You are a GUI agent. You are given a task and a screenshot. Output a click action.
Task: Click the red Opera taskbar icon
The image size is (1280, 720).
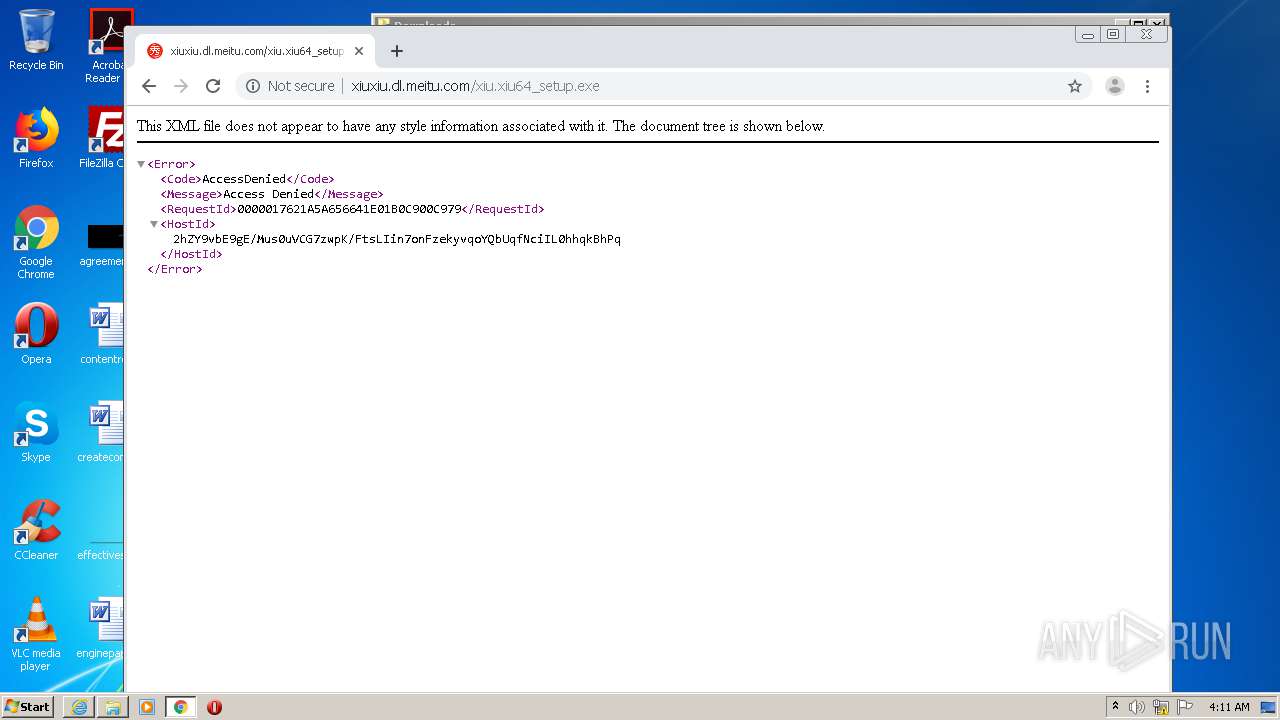coord(214,707)
